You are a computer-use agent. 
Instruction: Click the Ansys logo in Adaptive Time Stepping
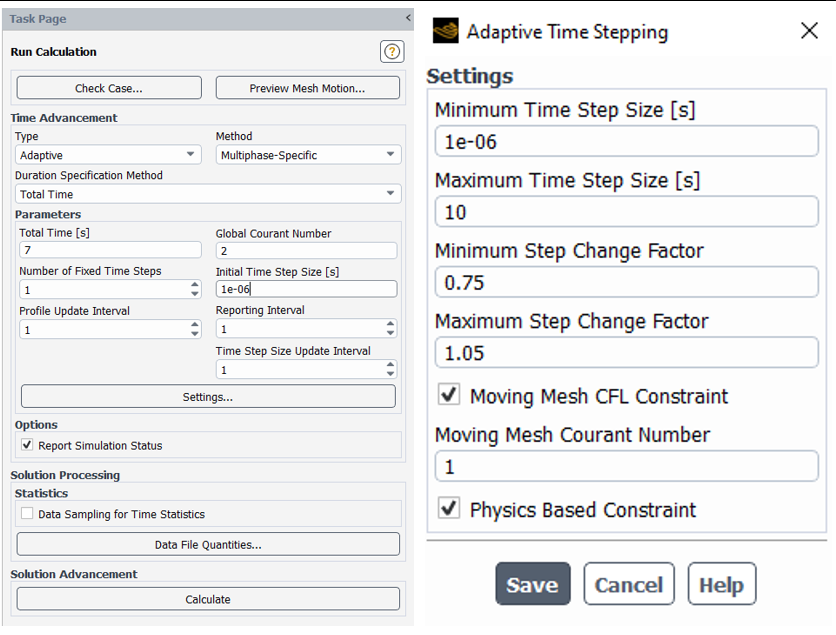(445, 31)
